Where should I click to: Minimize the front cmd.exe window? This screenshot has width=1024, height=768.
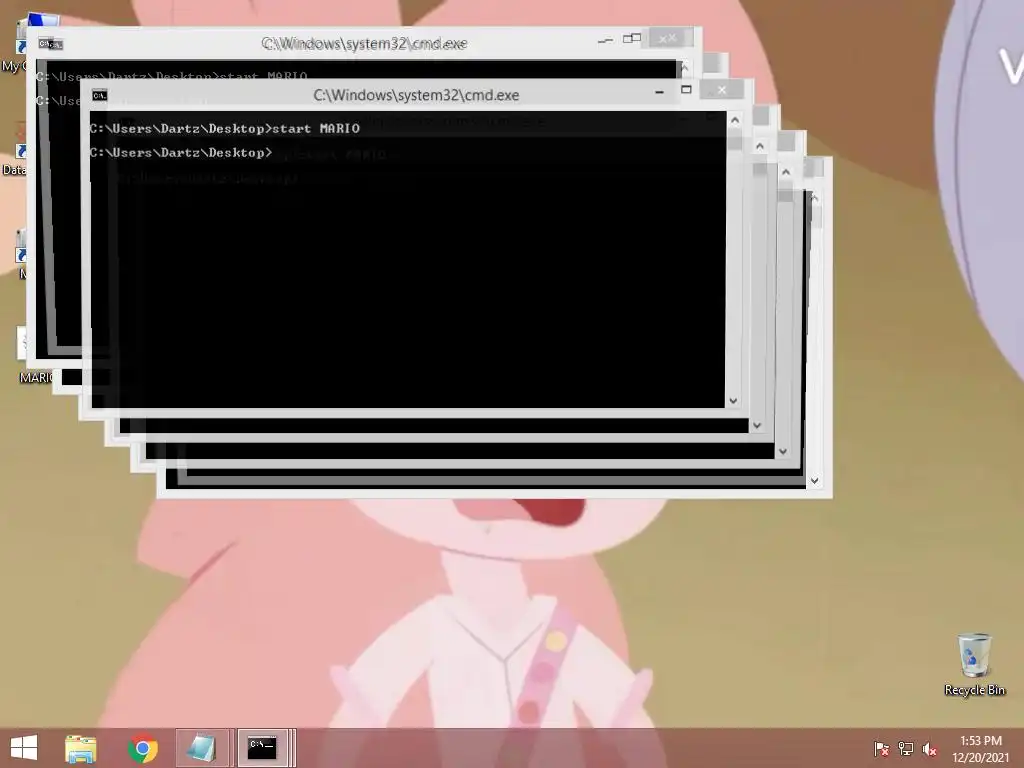(660, 92)
